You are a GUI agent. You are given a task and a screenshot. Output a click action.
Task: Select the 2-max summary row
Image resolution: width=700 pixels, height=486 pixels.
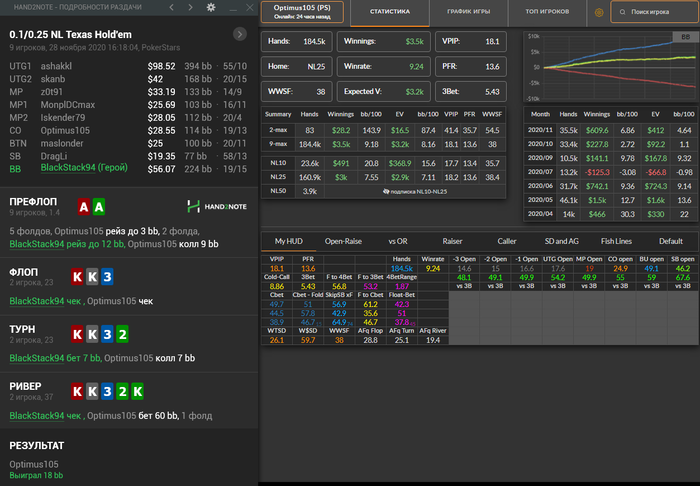pos(383,130)
